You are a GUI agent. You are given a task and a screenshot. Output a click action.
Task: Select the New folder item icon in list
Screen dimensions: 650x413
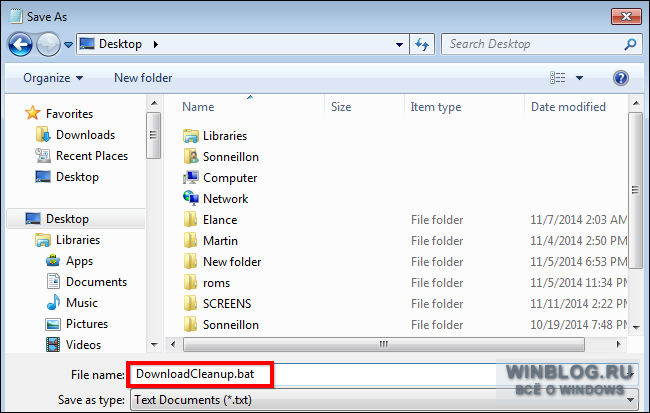pos(191,262)
